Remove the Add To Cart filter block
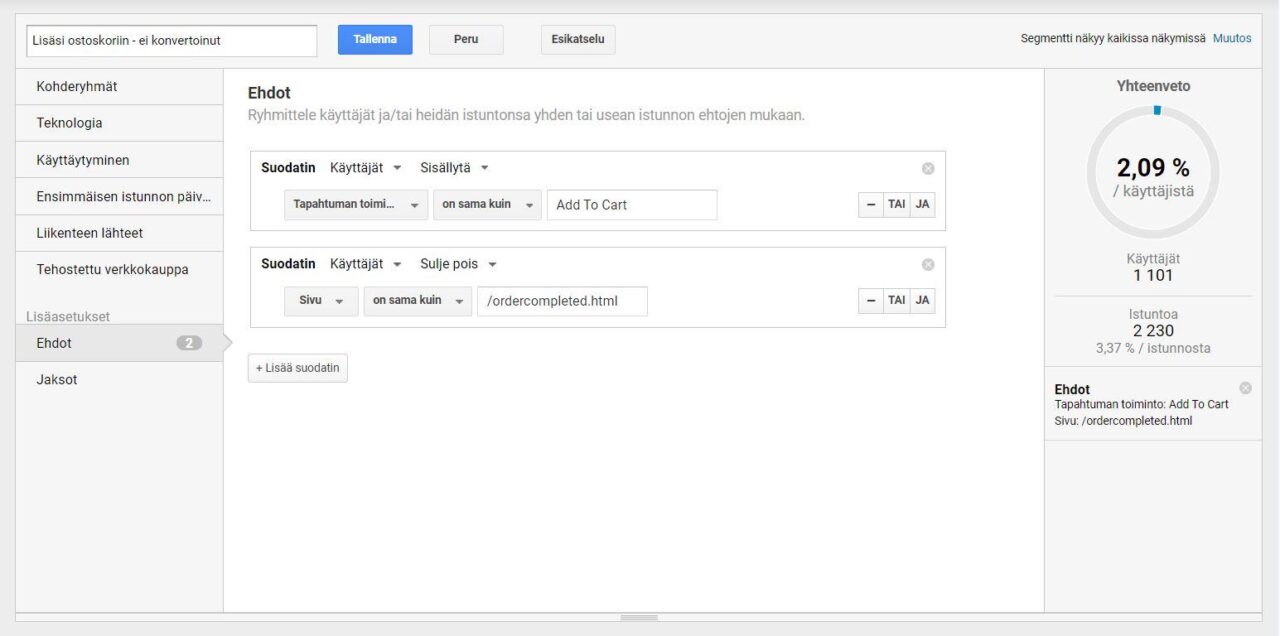Image resolution: width=1280 pixels, height=636 pixels. tap(927, 168)
